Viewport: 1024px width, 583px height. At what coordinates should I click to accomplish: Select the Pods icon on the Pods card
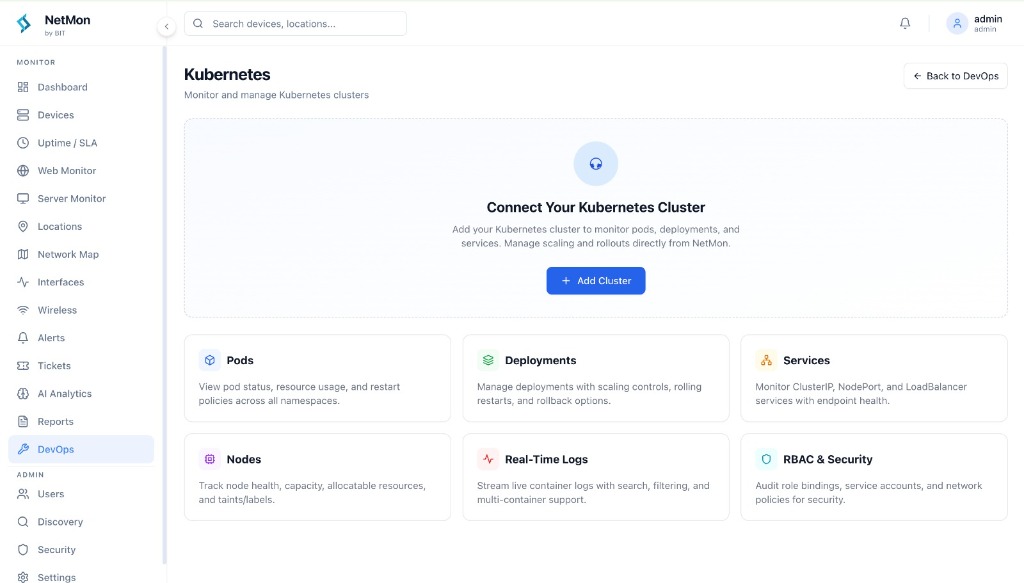pos(210,360)
